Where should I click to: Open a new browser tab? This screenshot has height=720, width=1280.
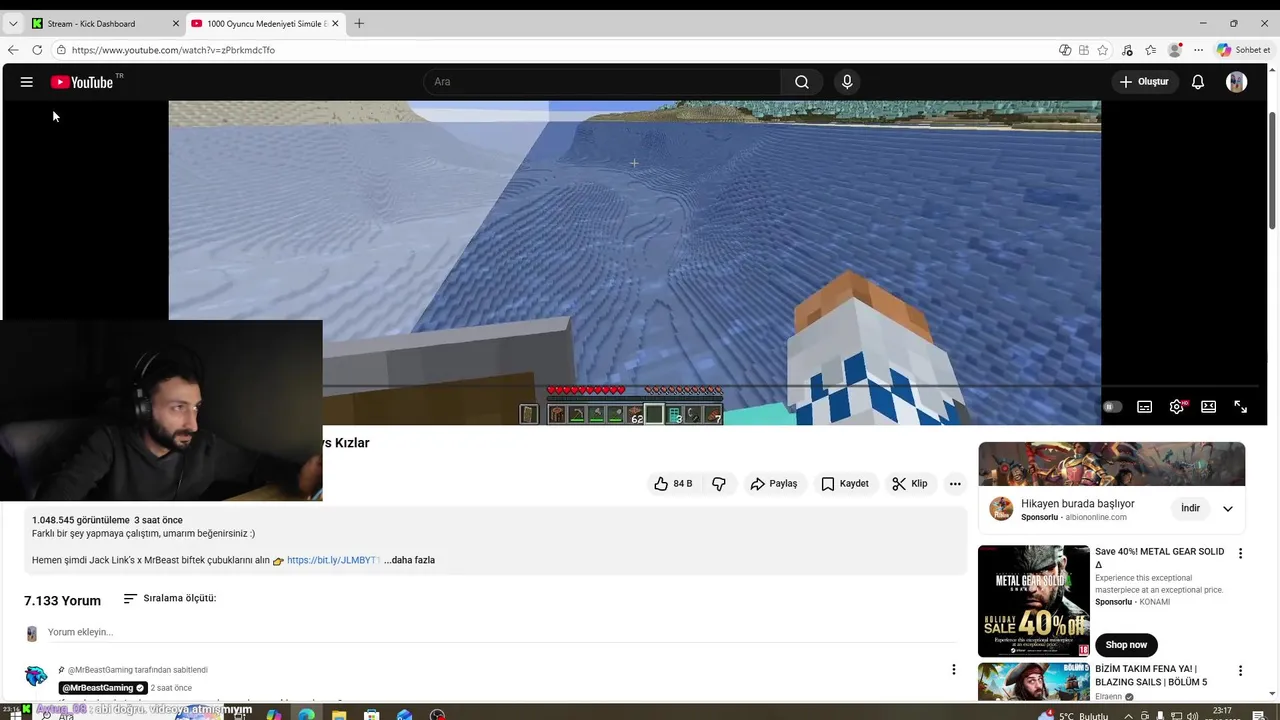pyautogui.click(x=359, y=23)
